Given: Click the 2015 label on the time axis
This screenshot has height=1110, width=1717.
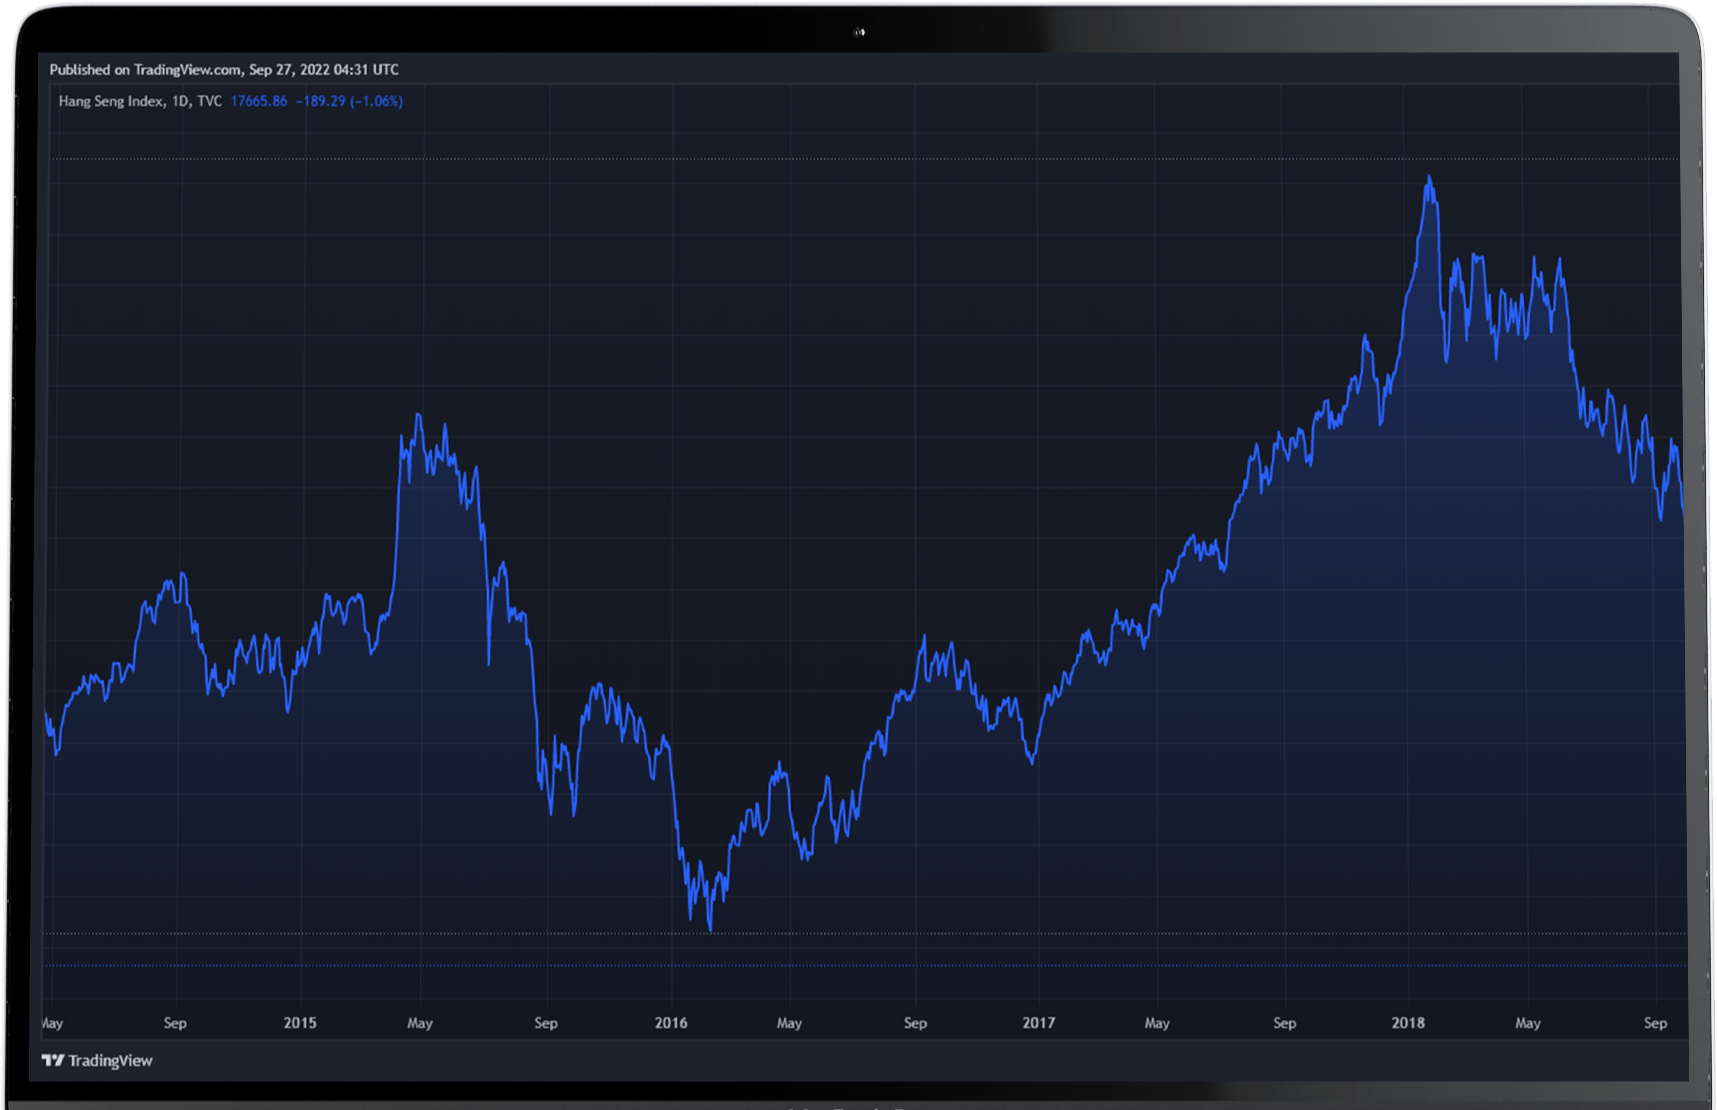Looking at the screenshot, I should [x=300, y=1023].
